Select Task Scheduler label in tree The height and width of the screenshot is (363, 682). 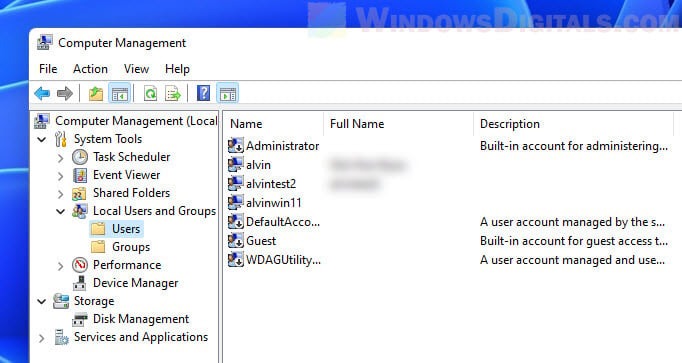click(131, 157)
